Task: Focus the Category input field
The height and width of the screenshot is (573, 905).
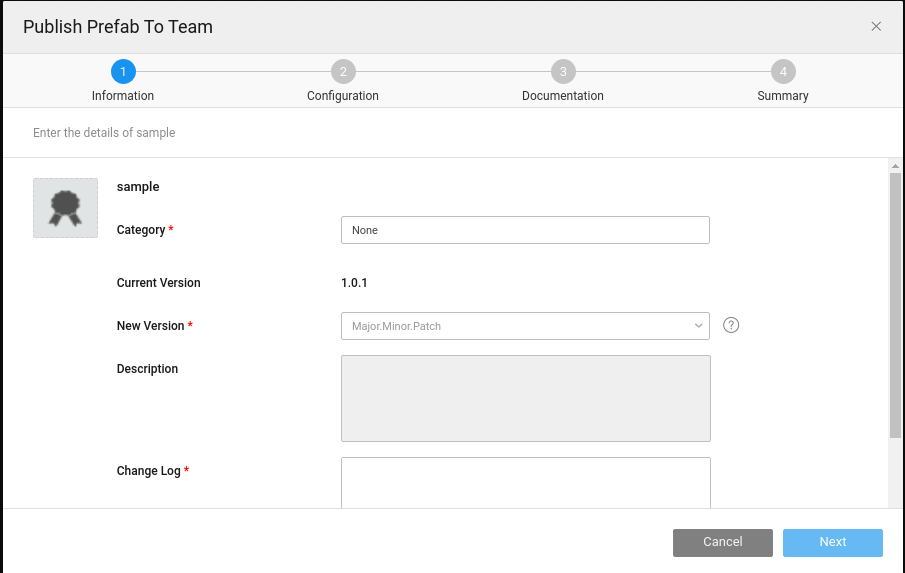Action: (x=525, y=230)
